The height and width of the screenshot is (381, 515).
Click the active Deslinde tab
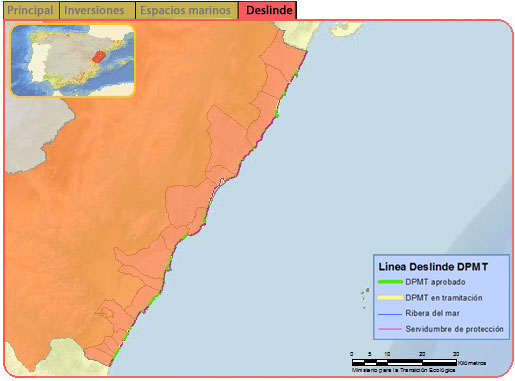pos(268,10)
